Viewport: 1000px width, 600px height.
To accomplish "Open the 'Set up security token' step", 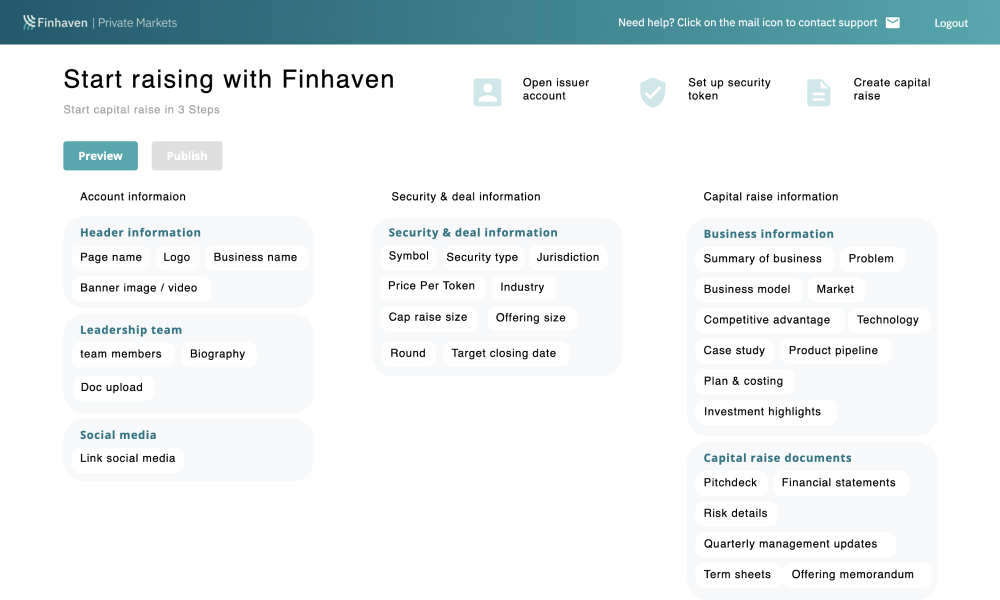I will pyautogui.click(x=729, y=89).
